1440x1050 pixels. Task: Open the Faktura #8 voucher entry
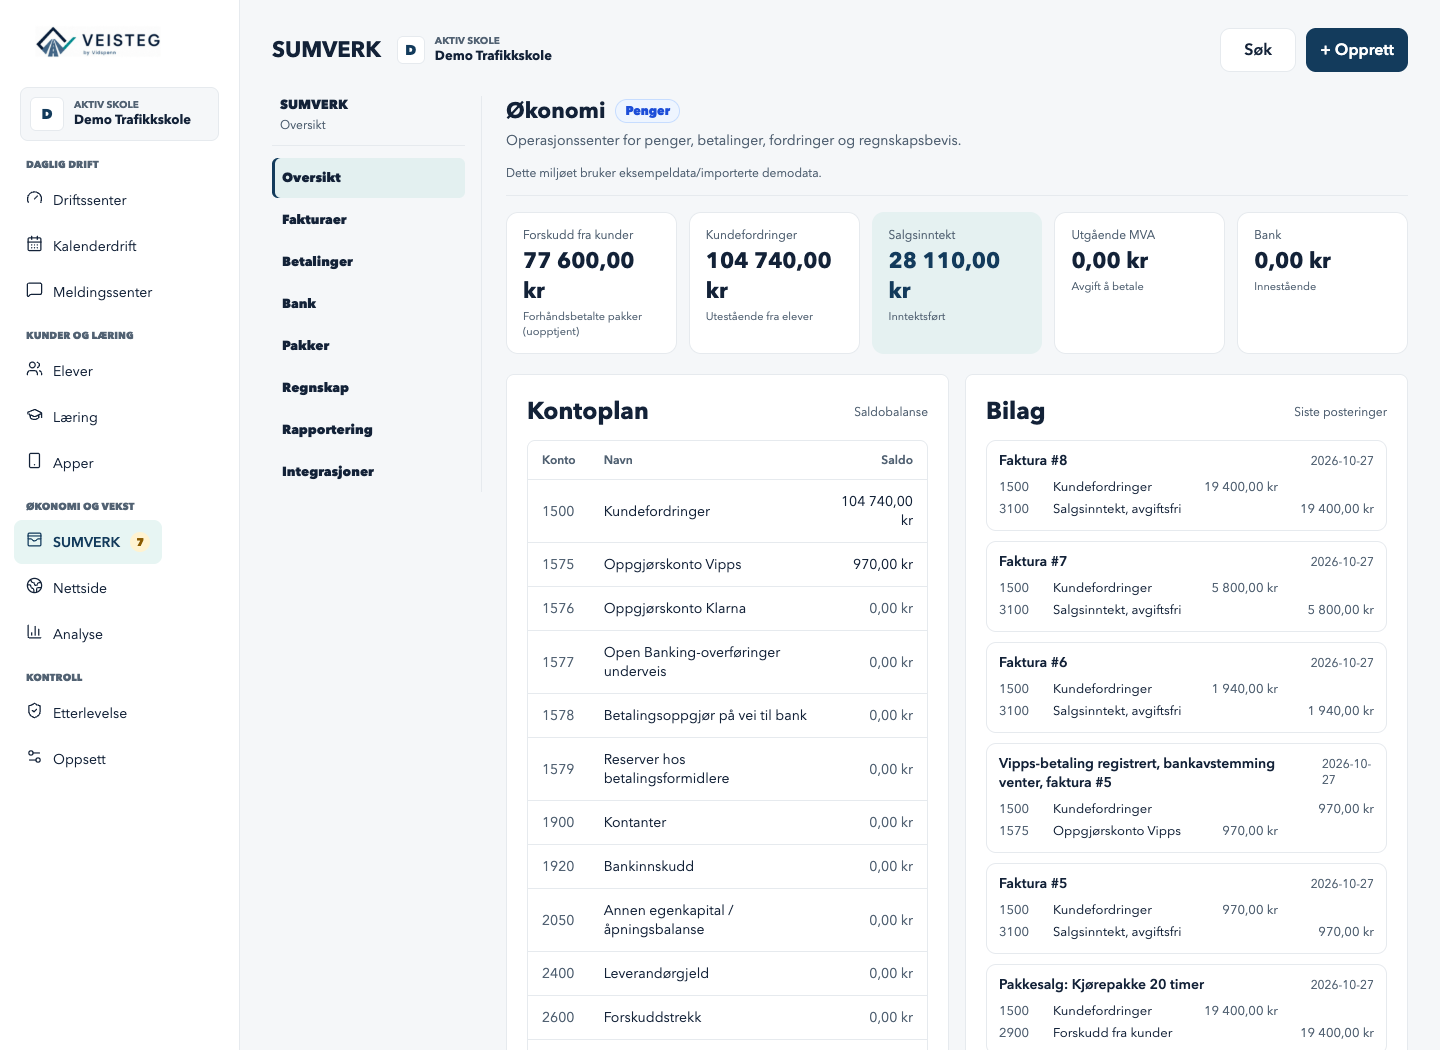1186,485
